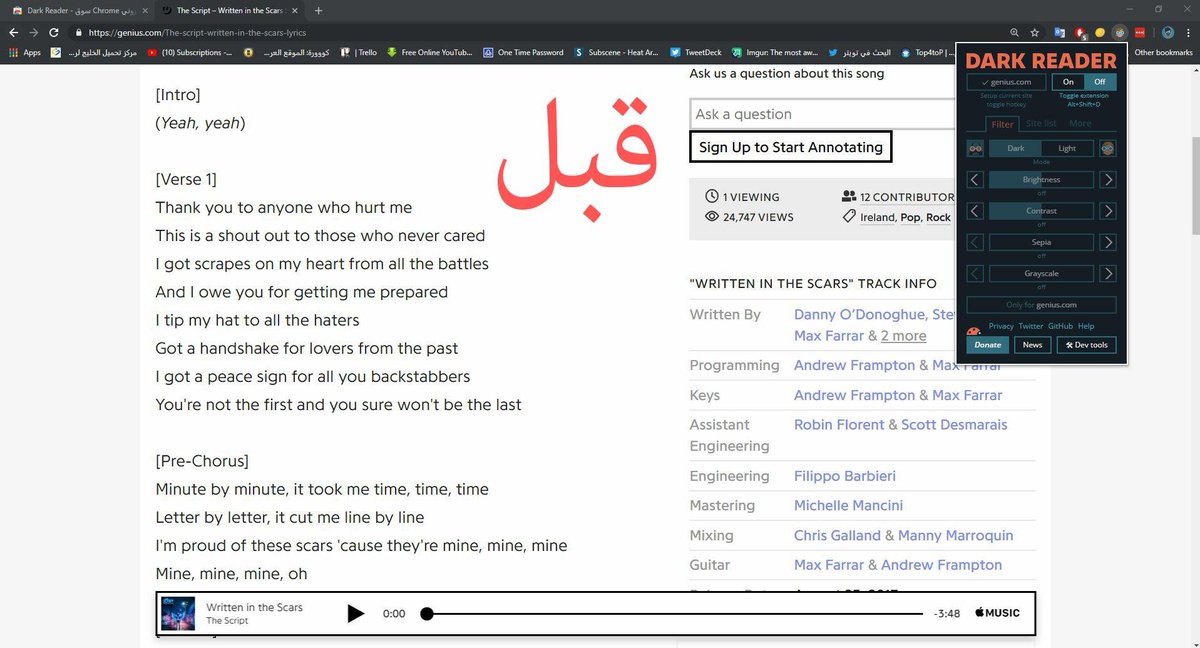Open the new tab plus button

(318, 10)
